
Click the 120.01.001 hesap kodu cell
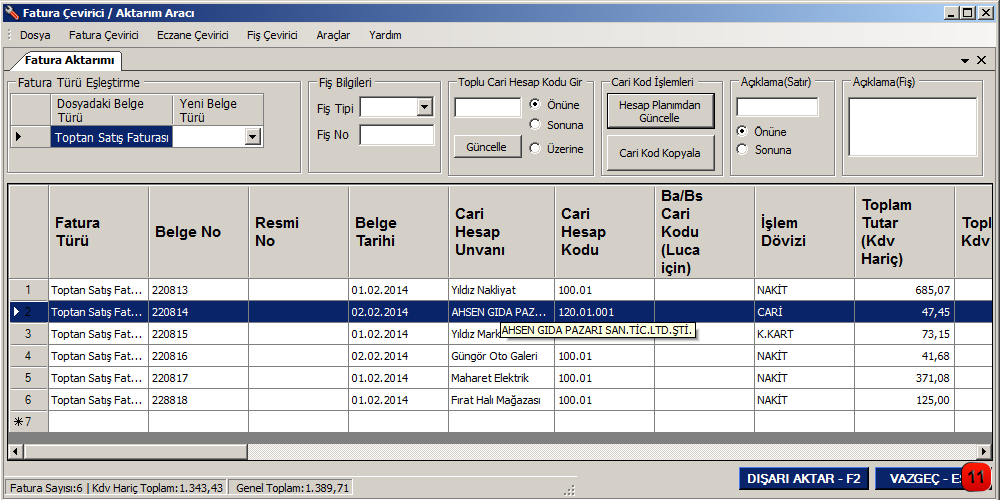click(605, 312)
